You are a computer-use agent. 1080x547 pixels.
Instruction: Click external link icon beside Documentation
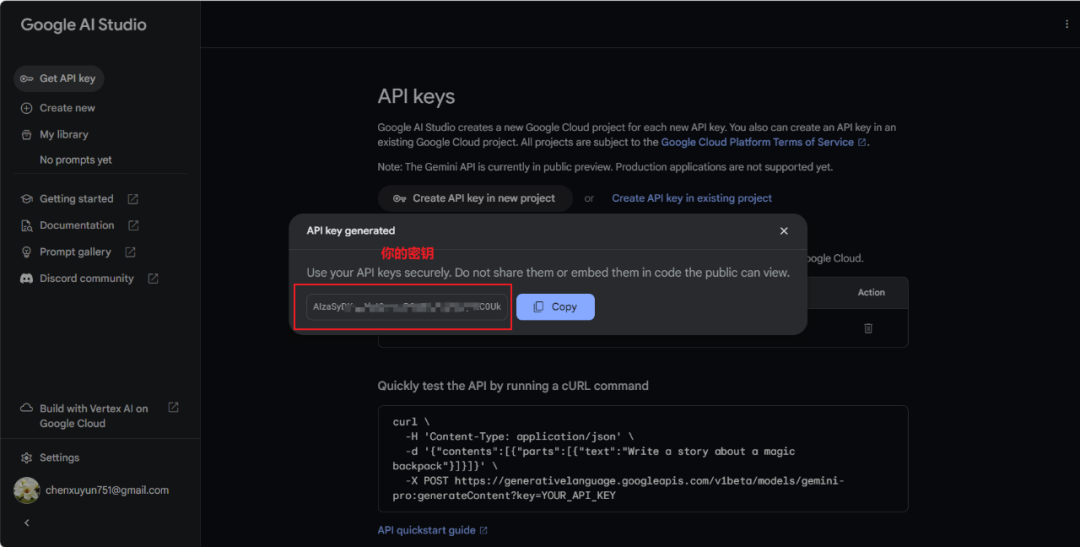134,225
